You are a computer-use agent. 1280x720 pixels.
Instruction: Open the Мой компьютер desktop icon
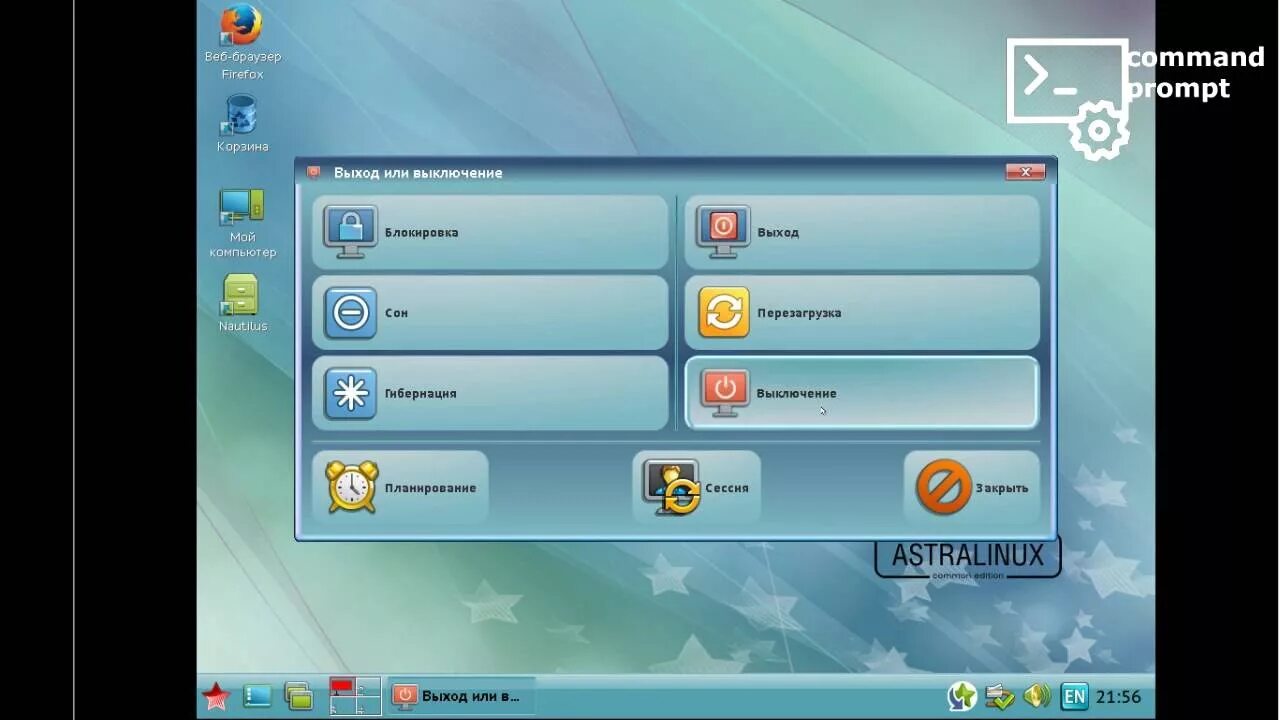coord(242,223)
